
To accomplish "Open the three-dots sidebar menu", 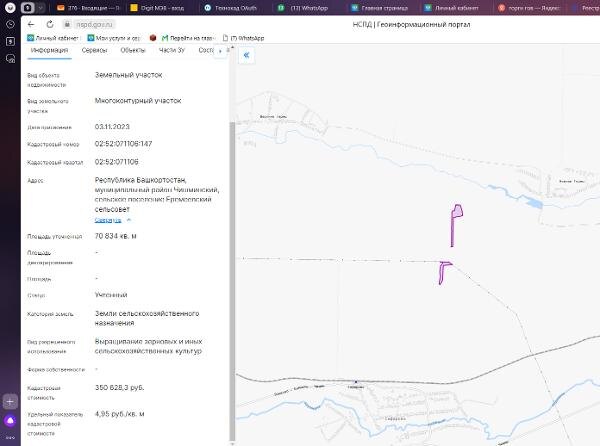I will coord(10,437).
